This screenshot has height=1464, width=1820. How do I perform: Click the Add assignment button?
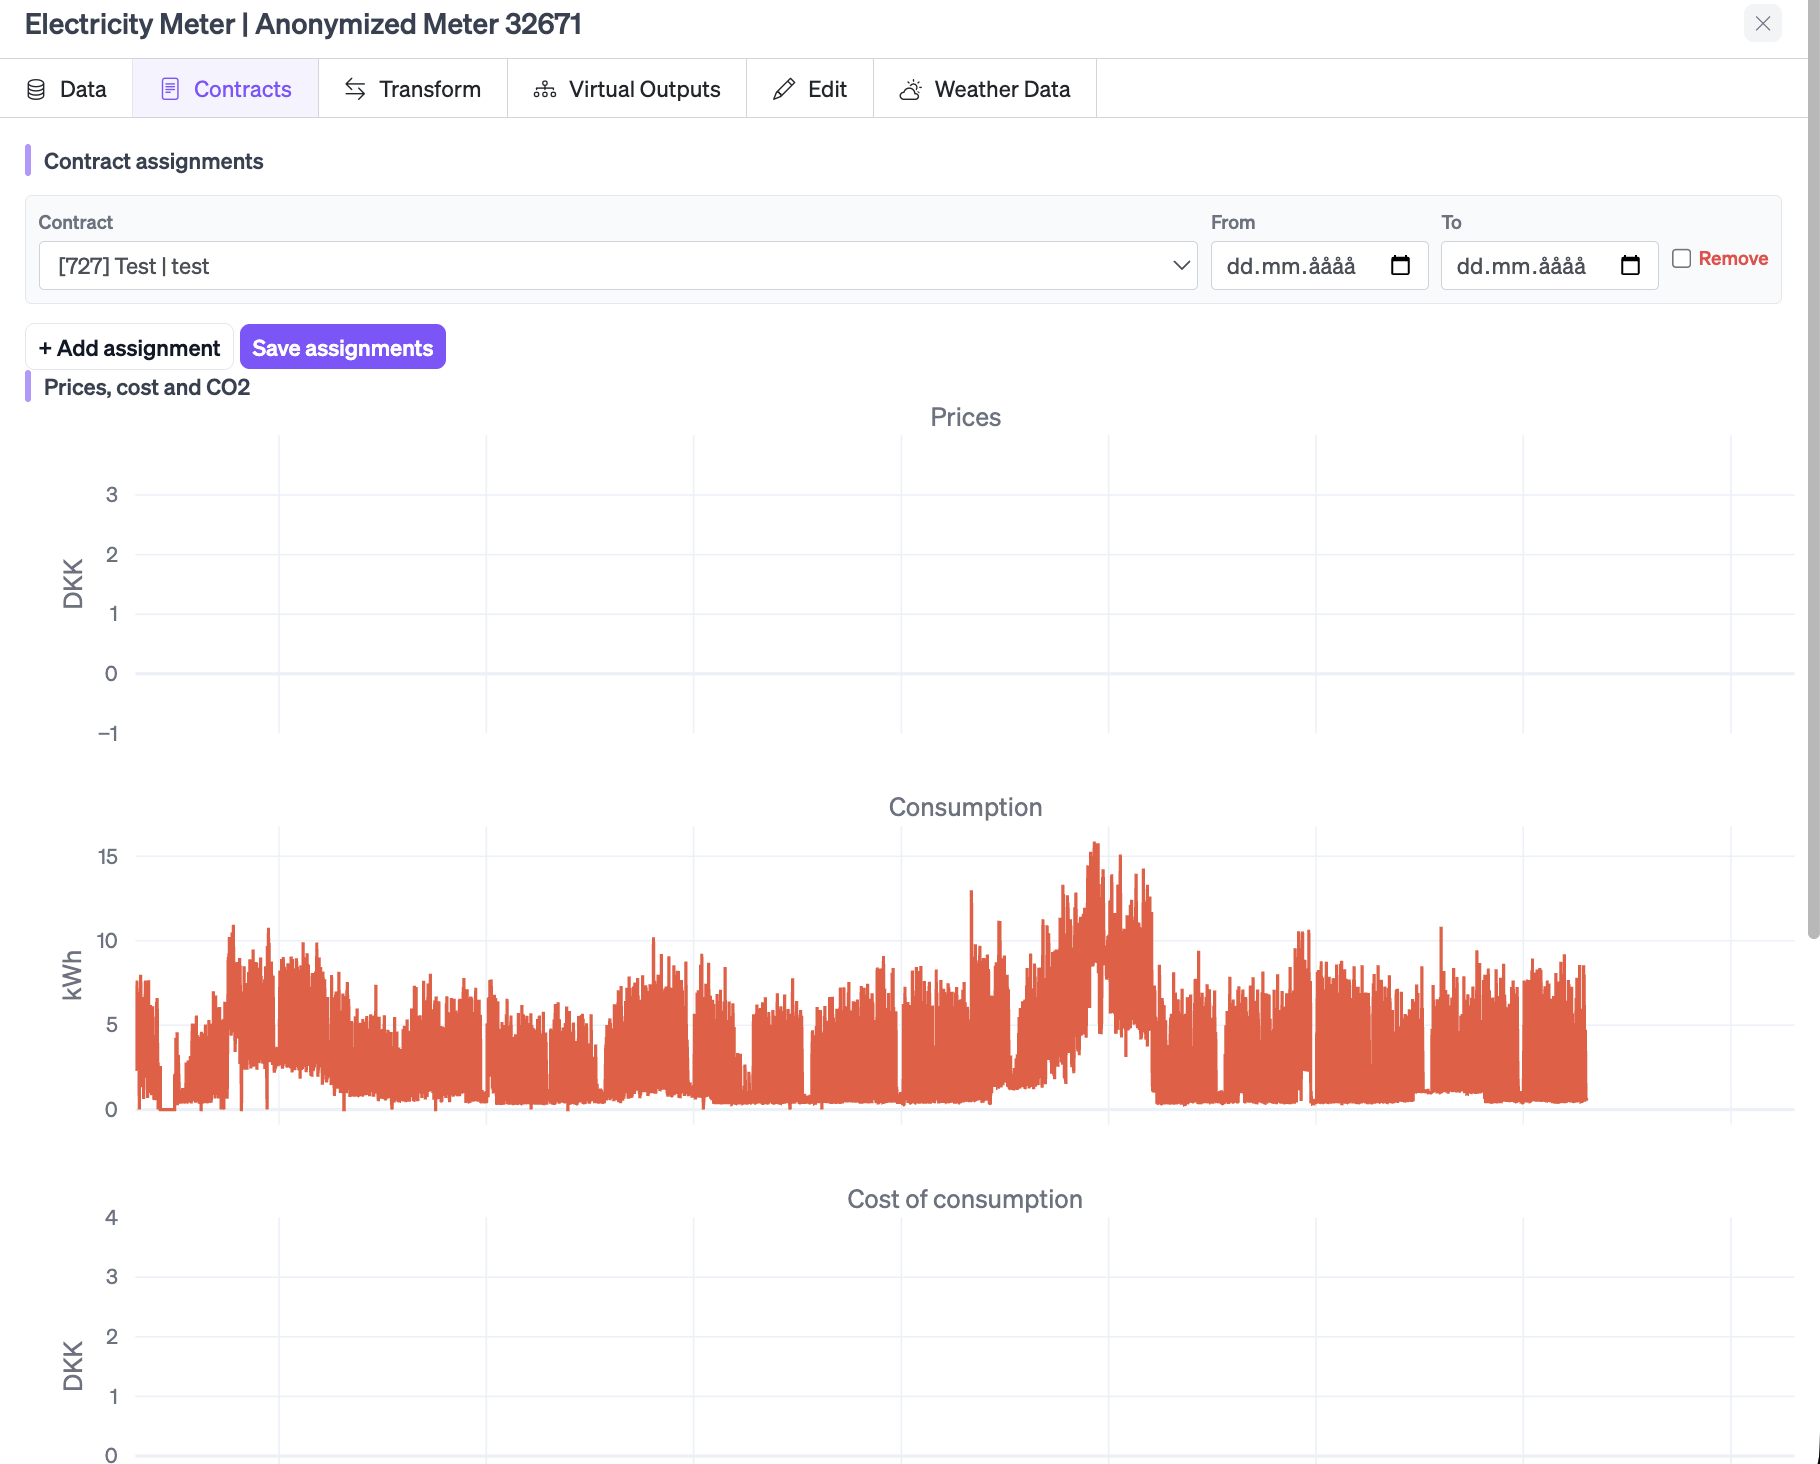pyautogui.click(x=129, y=348)
